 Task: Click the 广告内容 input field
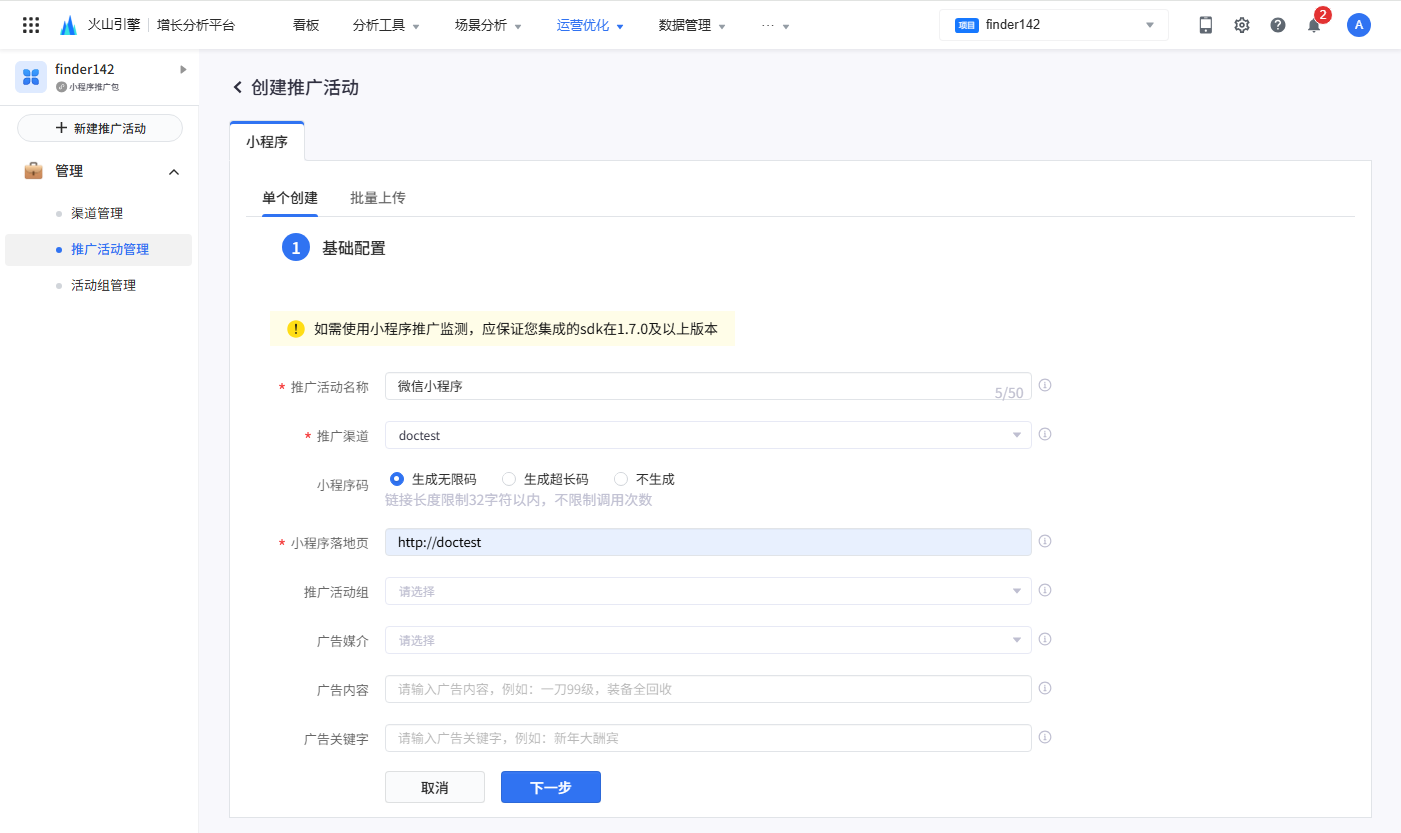tap(707, 689)
